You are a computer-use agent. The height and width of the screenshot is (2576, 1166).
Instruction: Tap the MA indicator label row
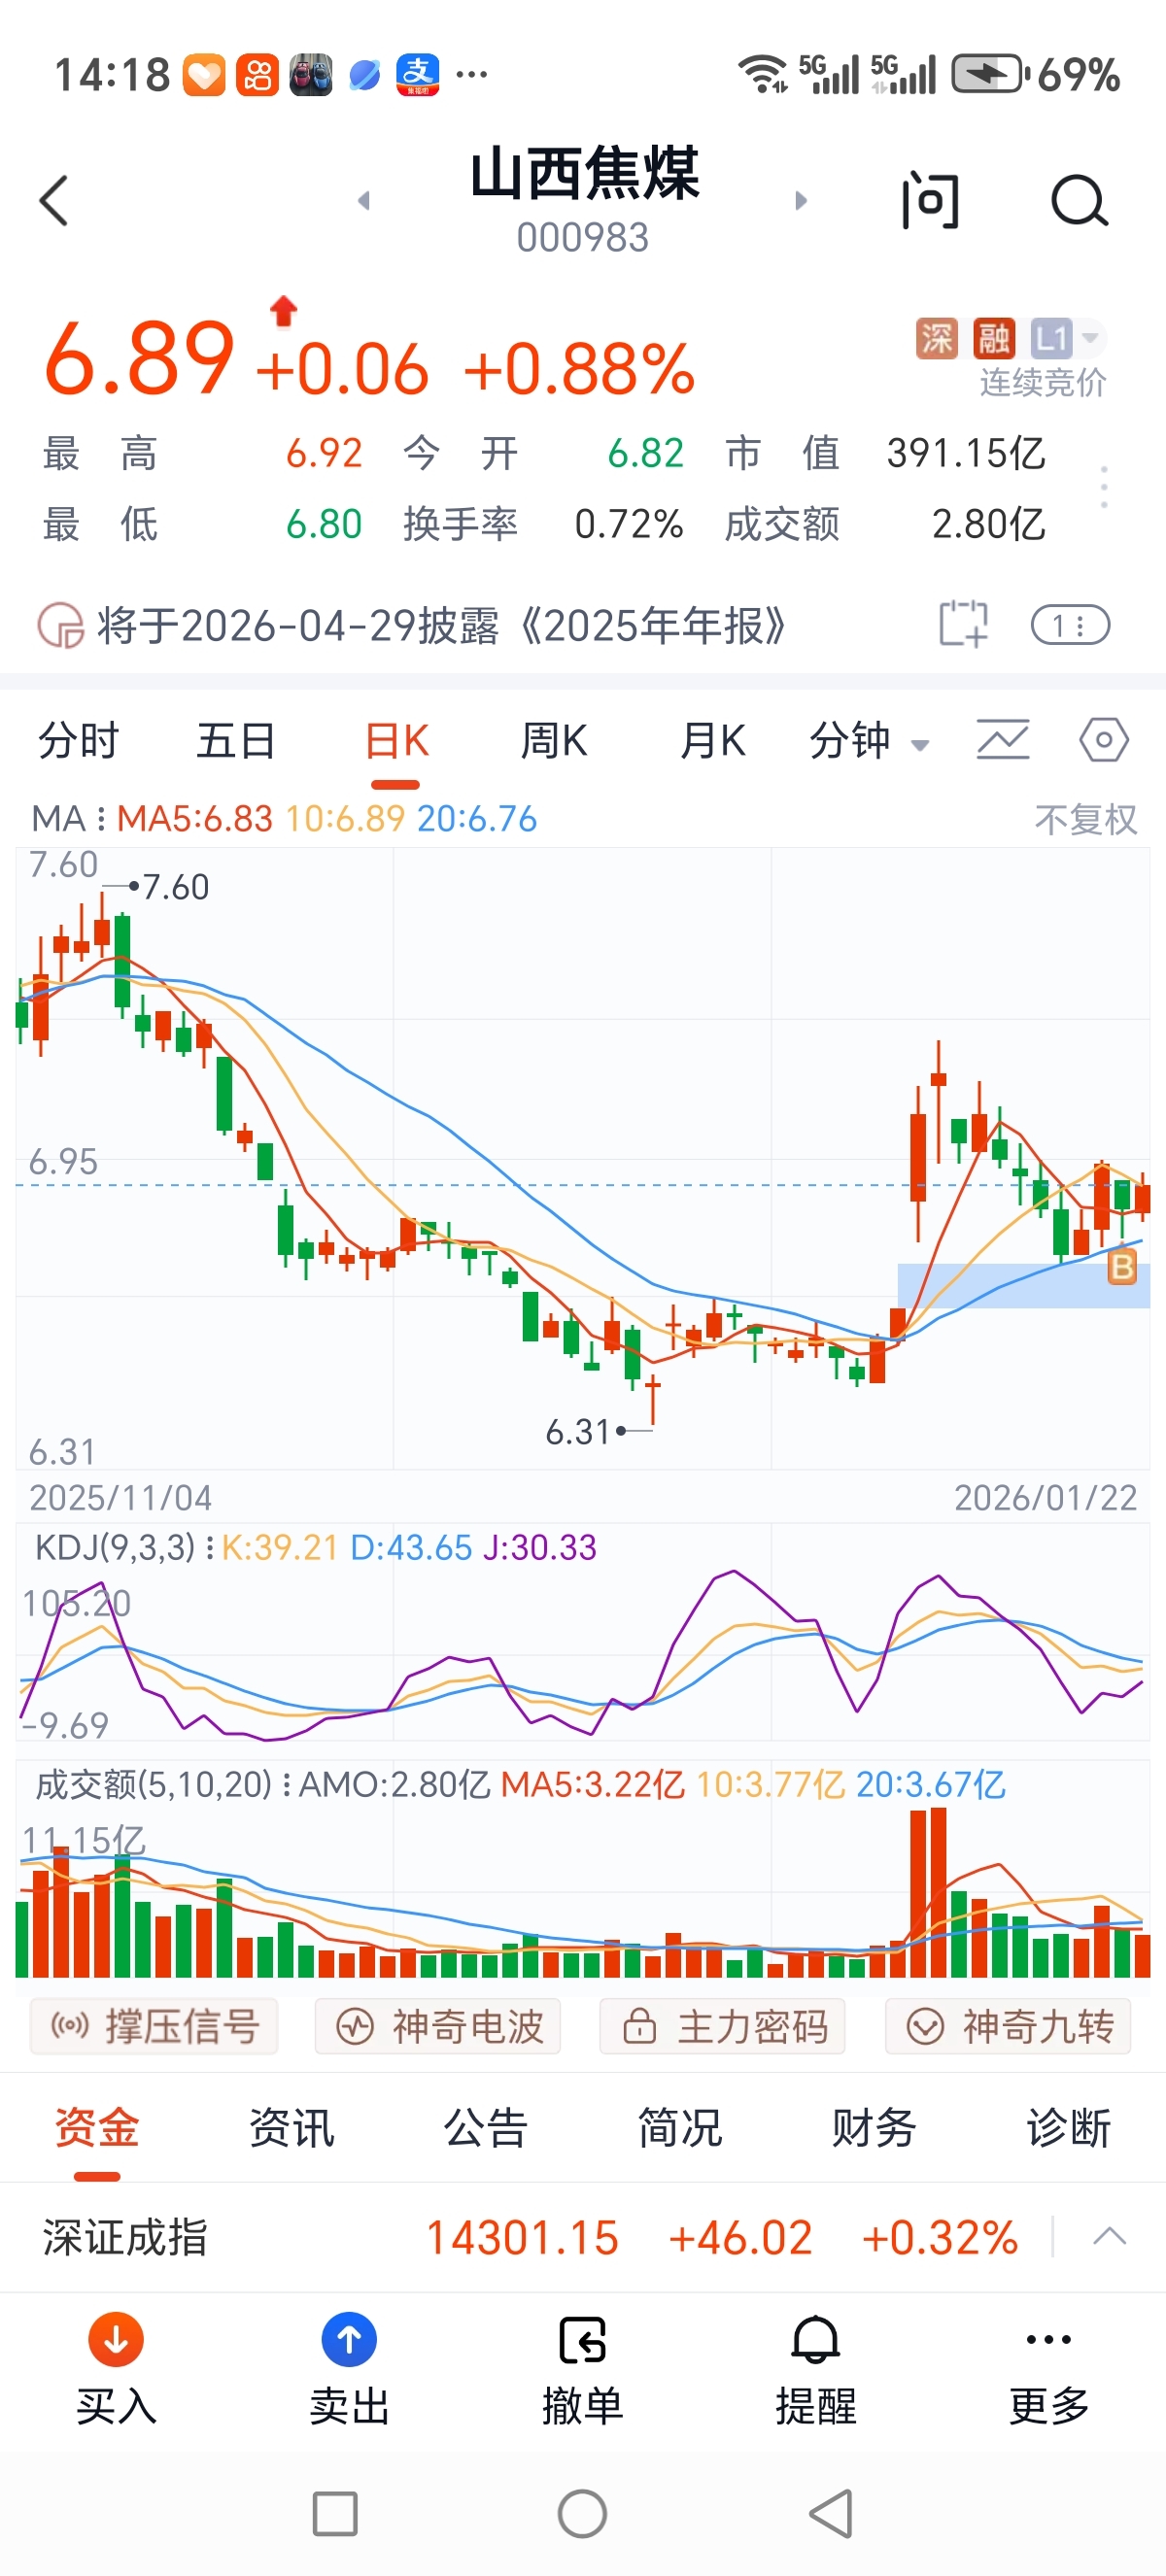tap(284, 819)
